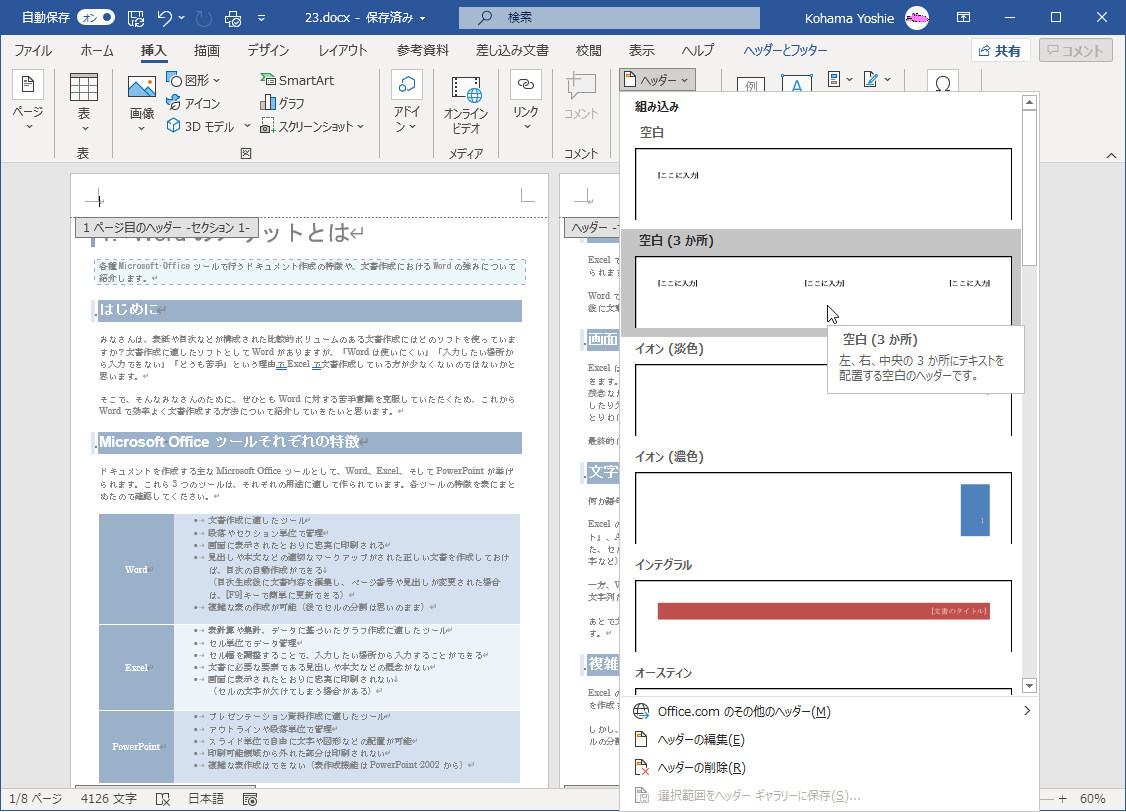Toggle the AutoSave switch off
Screen dimensions: 1126x812
click(x=96, y=17)
